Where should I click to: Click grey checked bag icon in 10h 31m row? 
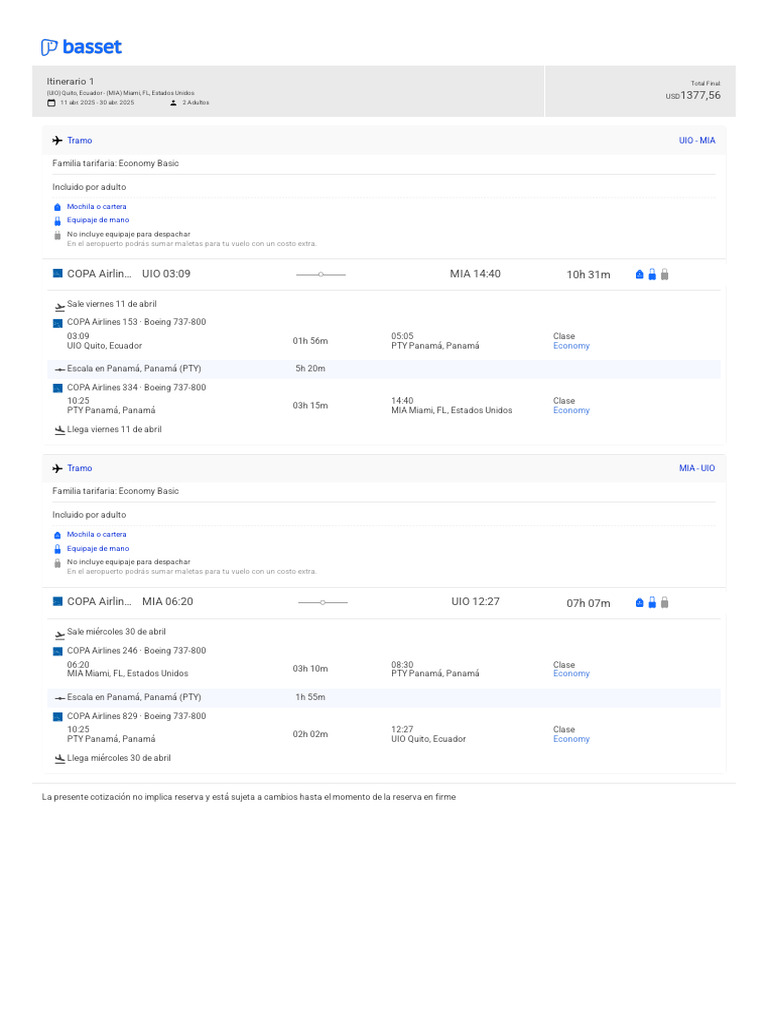[665, 274]
